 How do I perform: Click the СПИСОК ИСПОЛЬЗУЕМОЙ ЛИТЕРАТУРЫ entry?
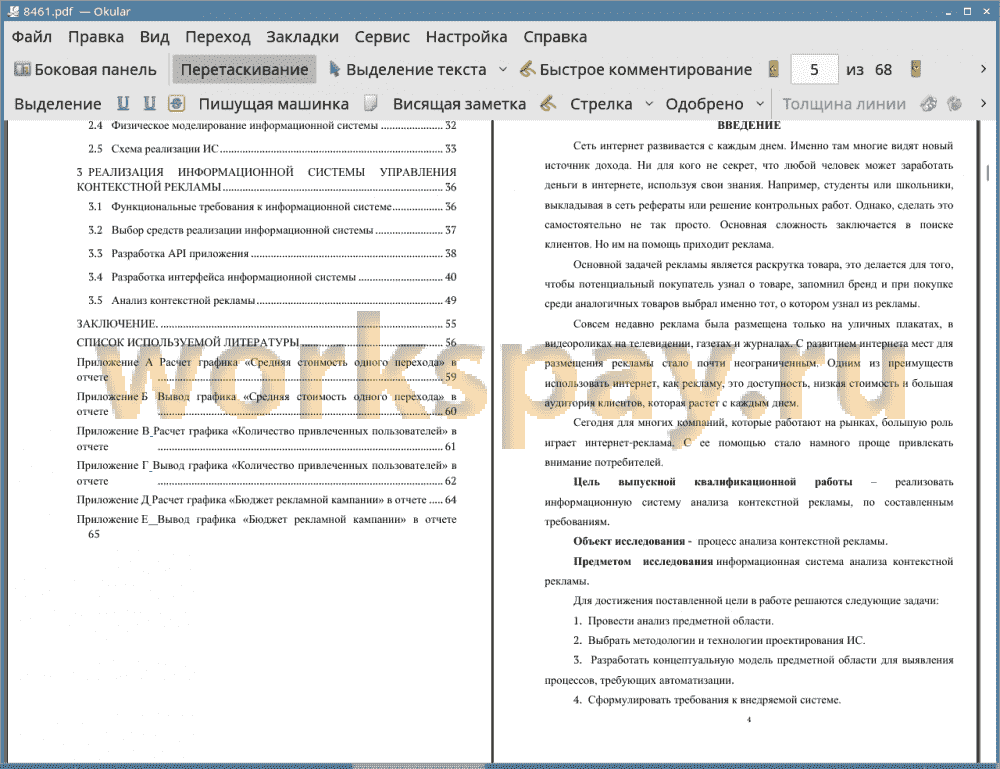(x=267, y=342)
